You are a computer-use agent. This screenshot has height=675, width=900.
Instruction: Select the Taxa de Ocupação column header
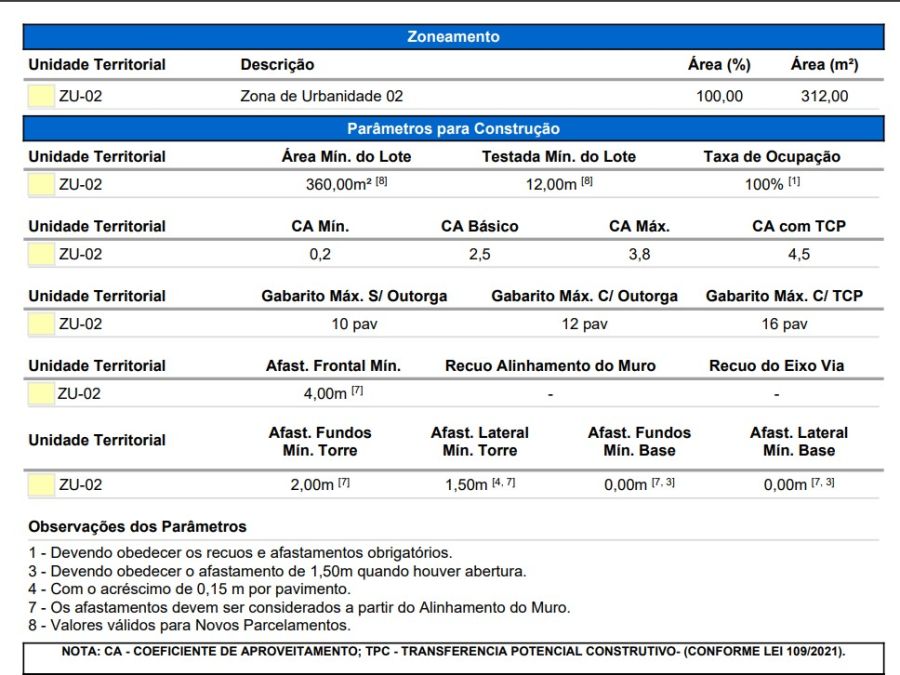[x=771, y=157]
